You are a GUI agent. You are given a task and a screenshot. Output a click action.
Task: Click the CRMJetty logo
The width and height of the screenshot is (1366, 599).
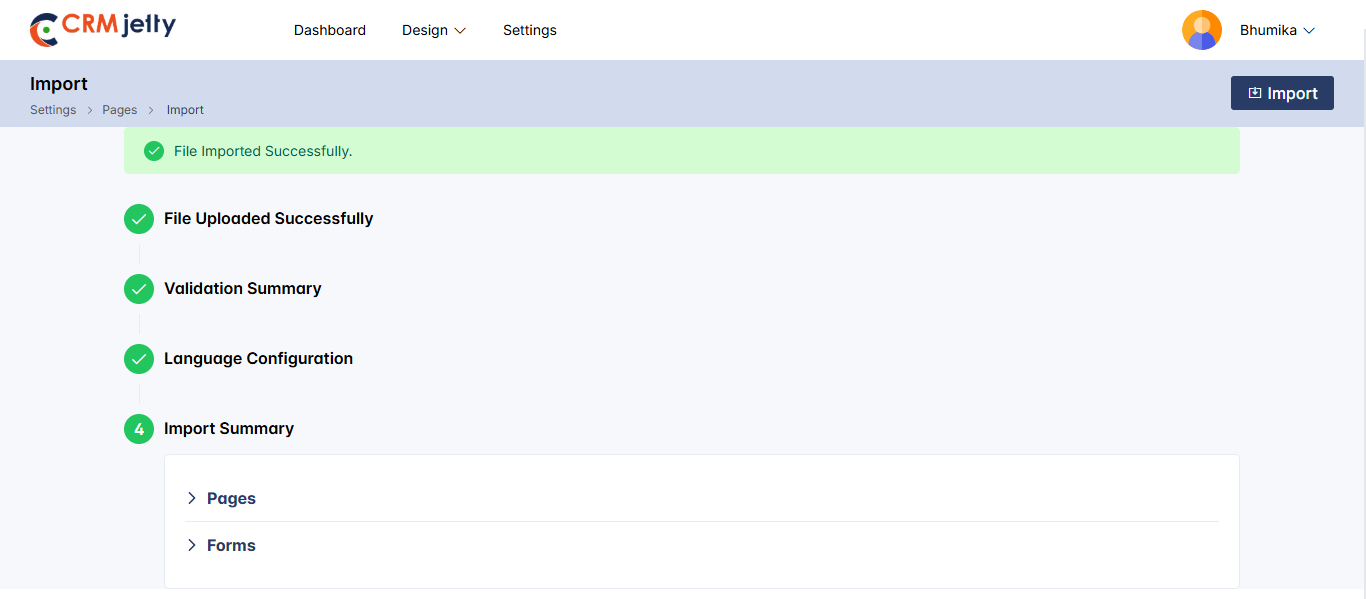click(x=103, y=29)
